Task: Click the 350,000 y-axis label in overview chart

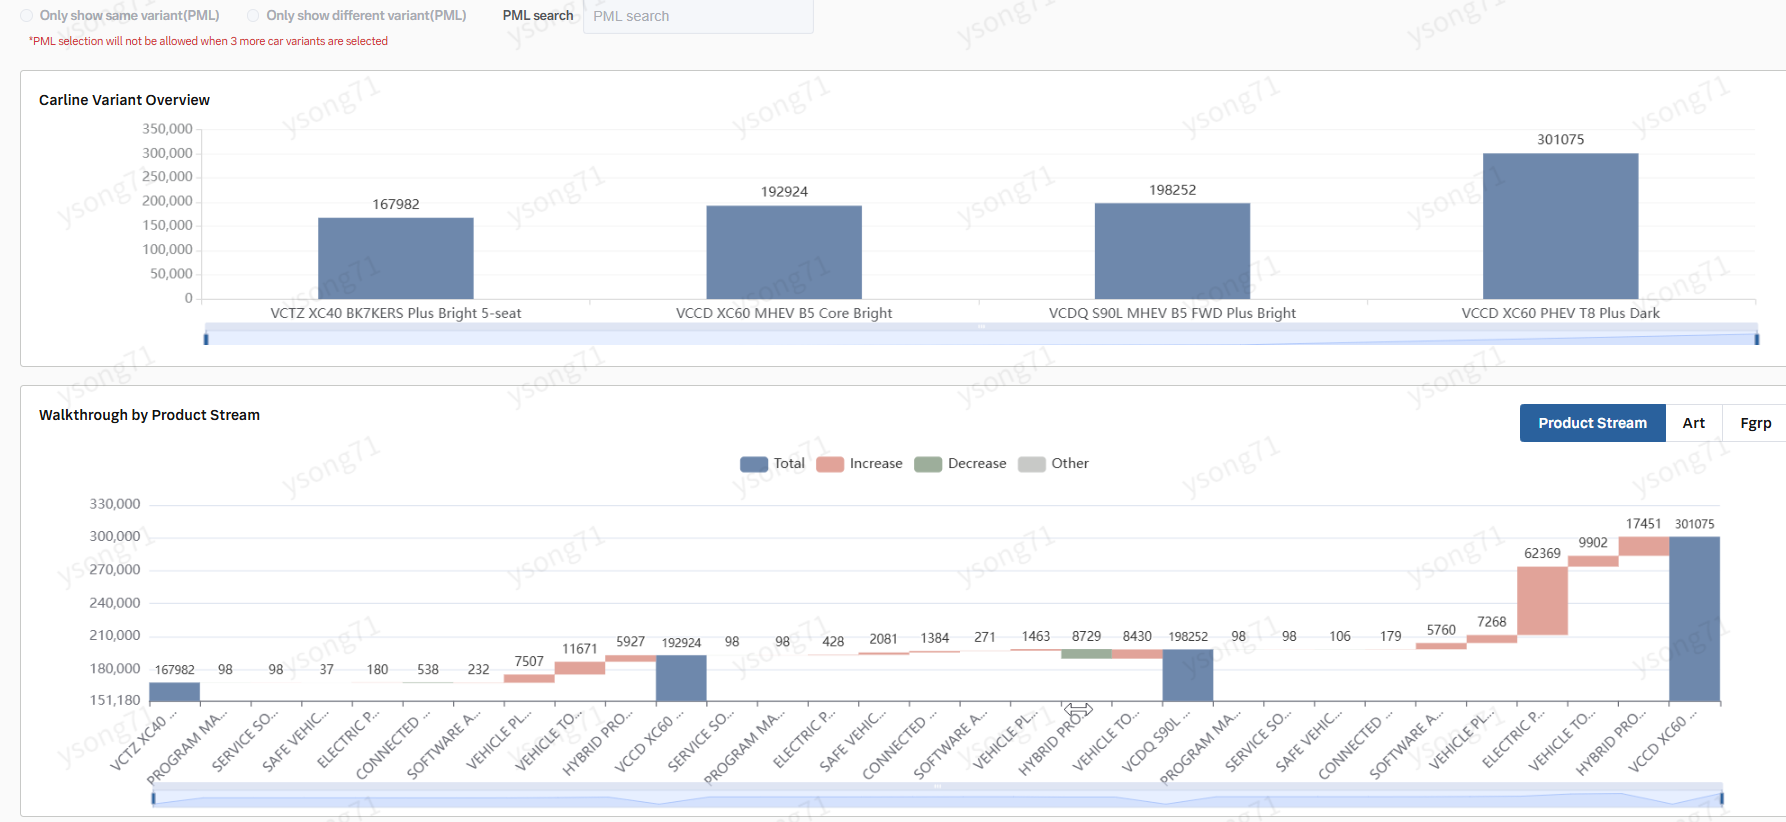Action: click(167, 129)
